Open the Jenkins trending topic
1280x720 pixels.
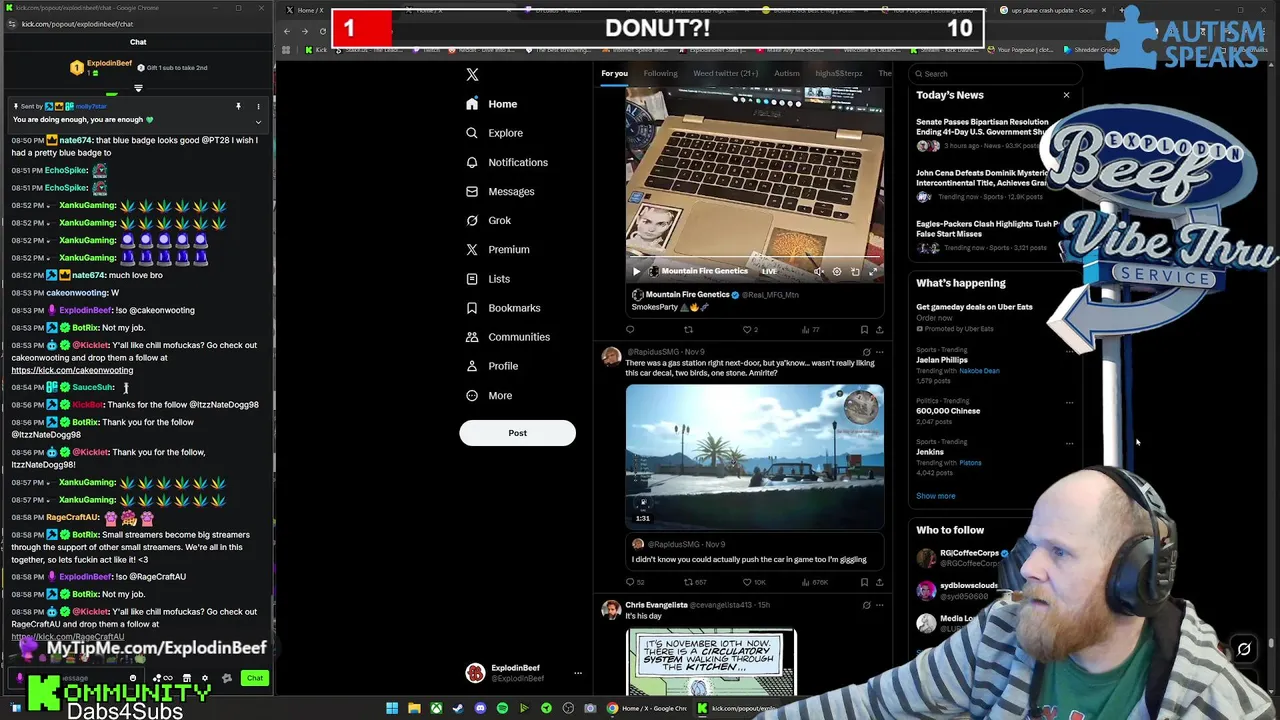[930, 452]
